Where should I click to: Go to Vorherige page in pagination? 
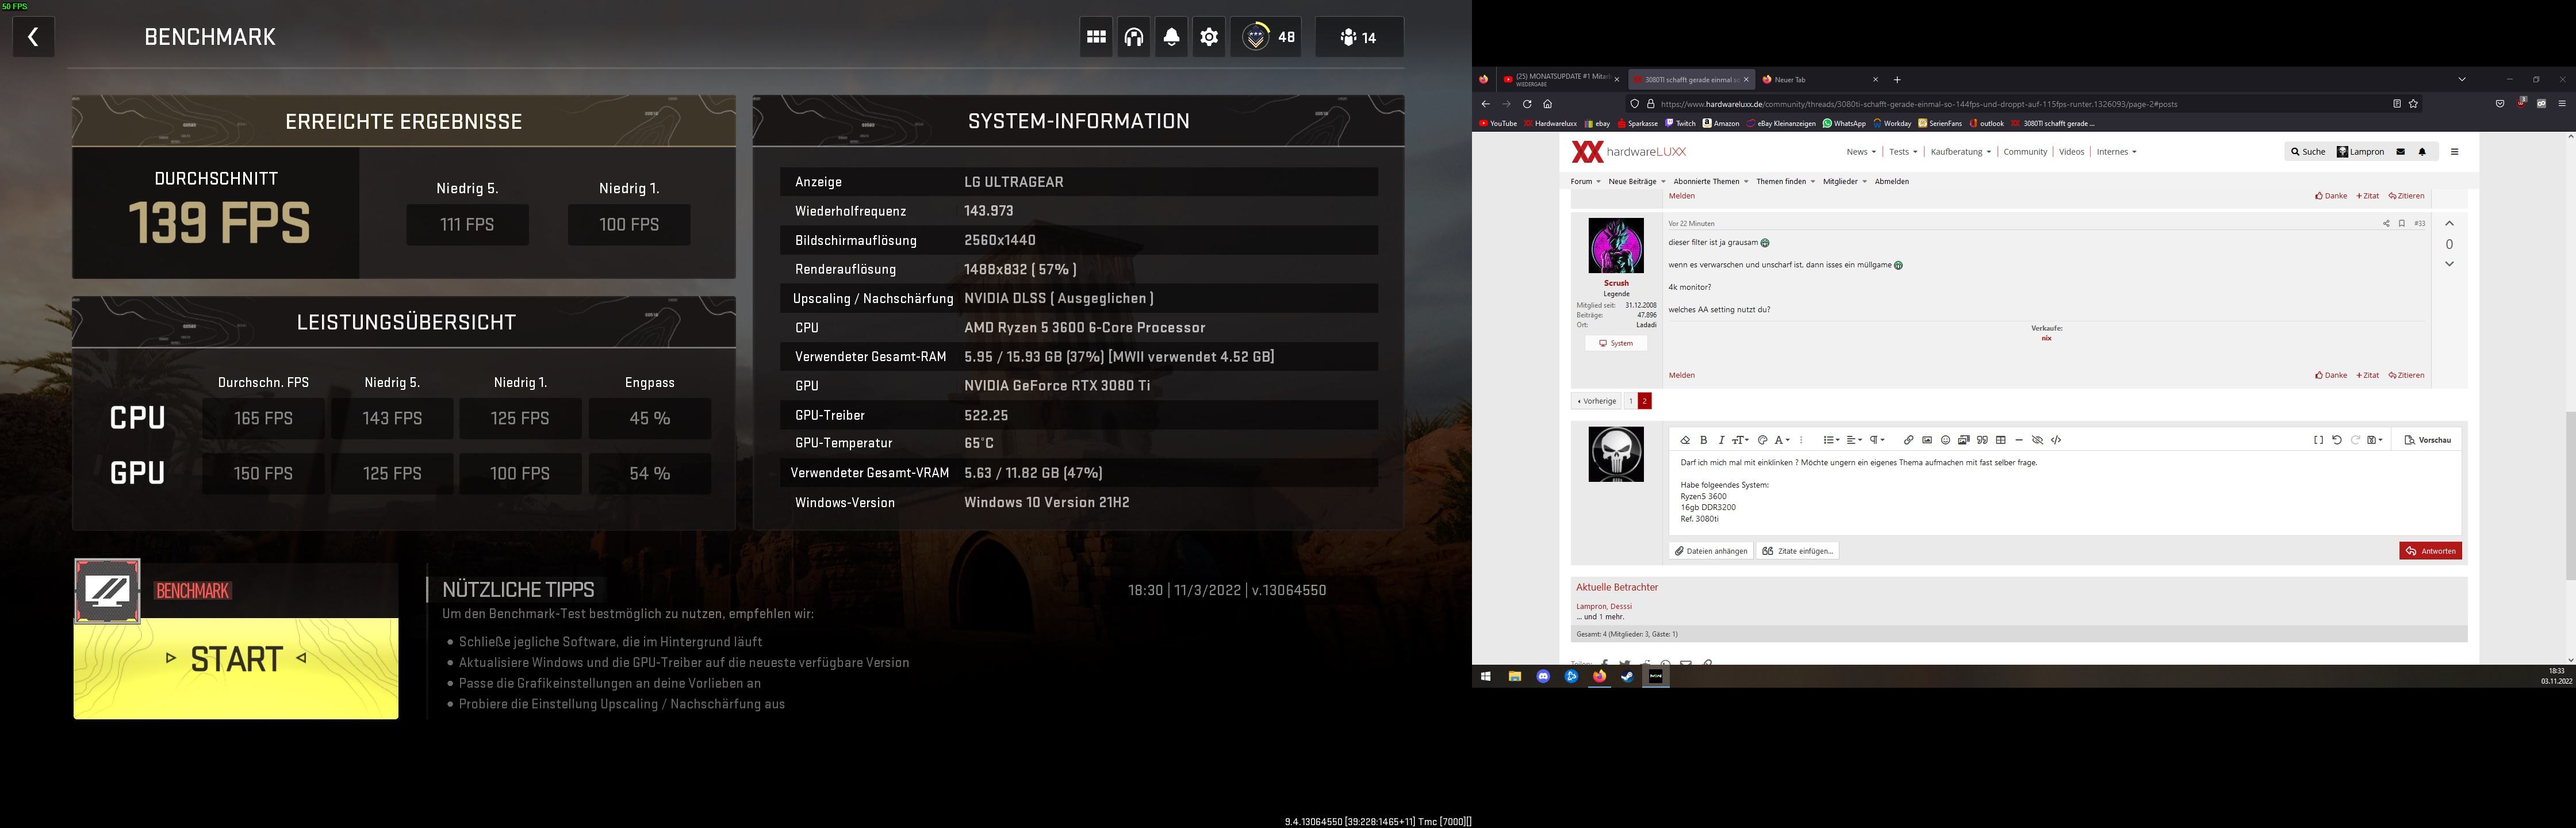point(1595,401)
